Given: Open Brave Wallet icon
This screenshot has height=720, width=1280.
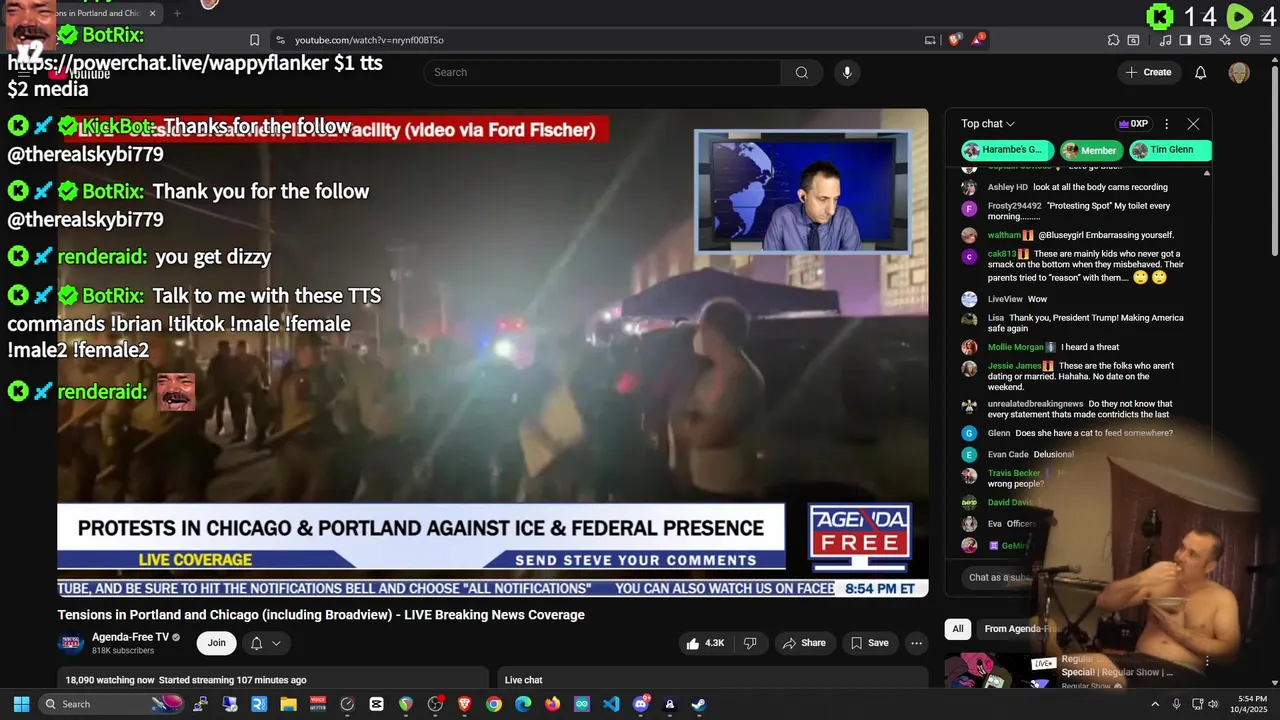Looking at the screenshot, I should click(1207, 40).
